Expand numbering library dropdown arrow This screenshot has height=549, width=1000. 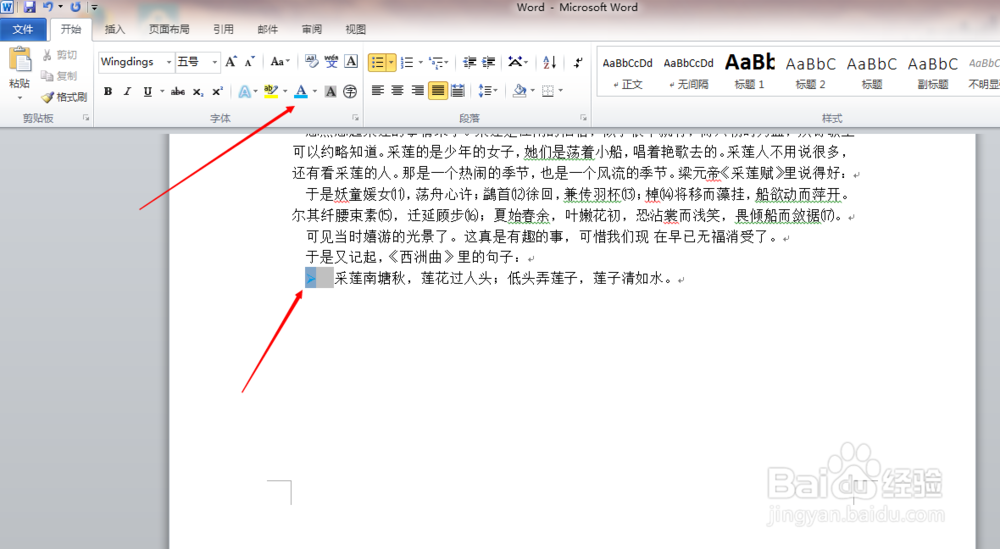(420, 62)
